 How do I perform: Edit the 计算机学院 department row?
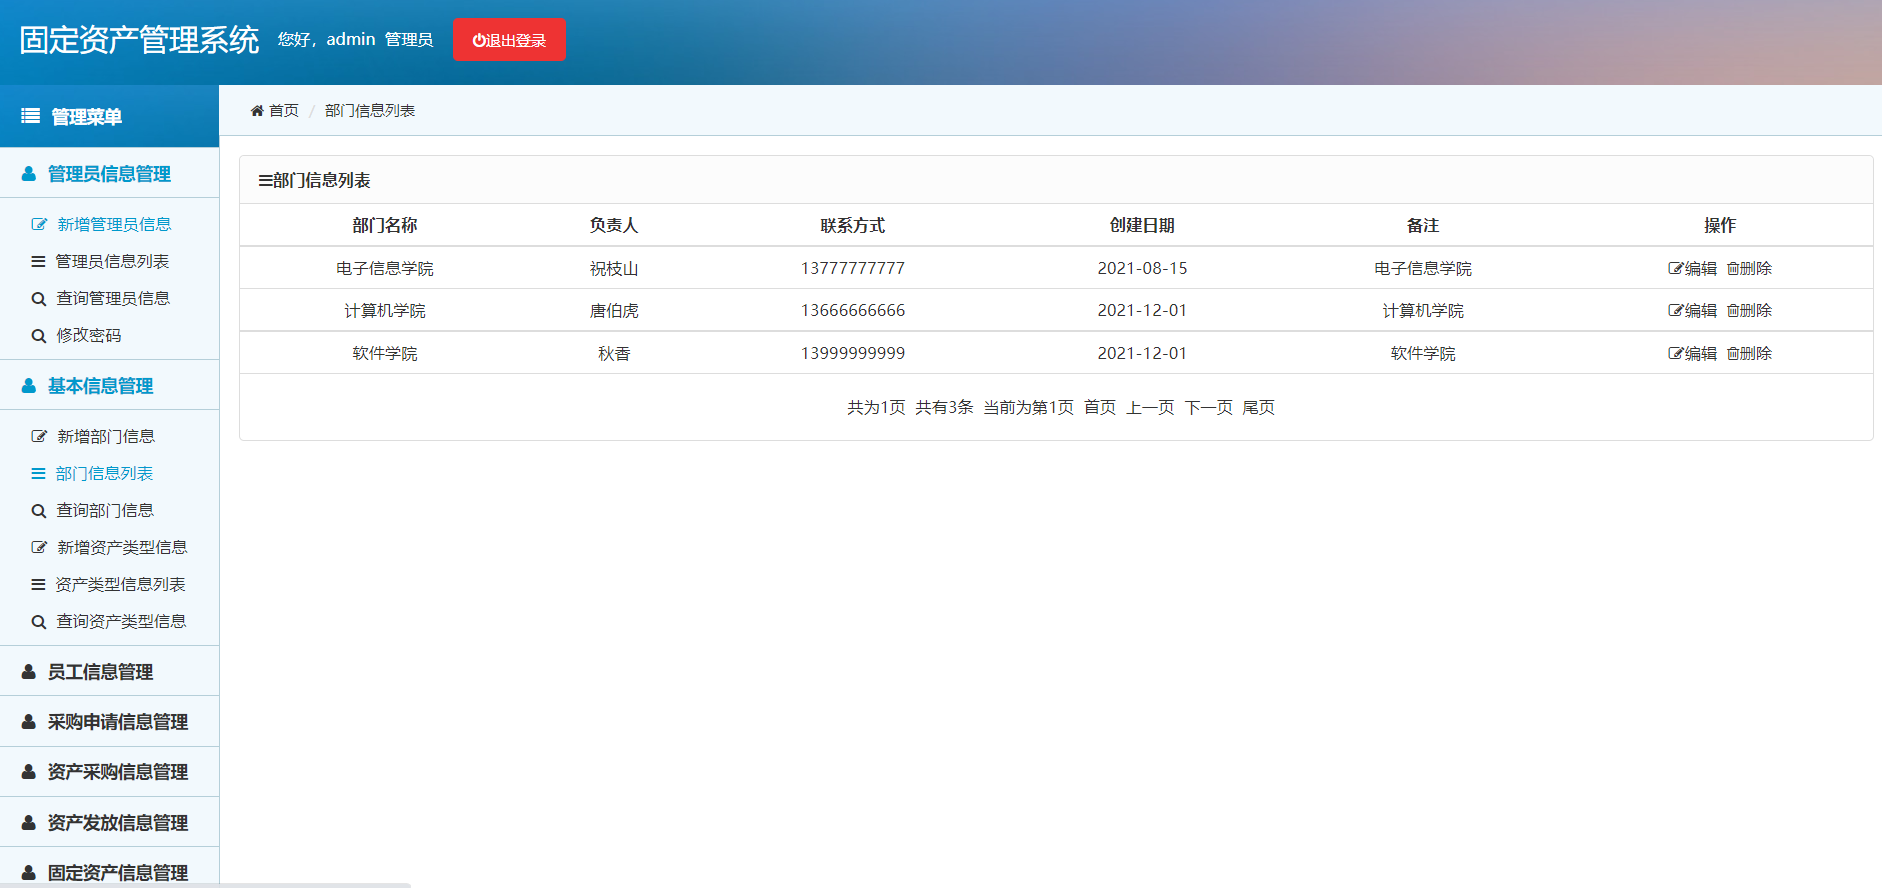(1692, 310)
